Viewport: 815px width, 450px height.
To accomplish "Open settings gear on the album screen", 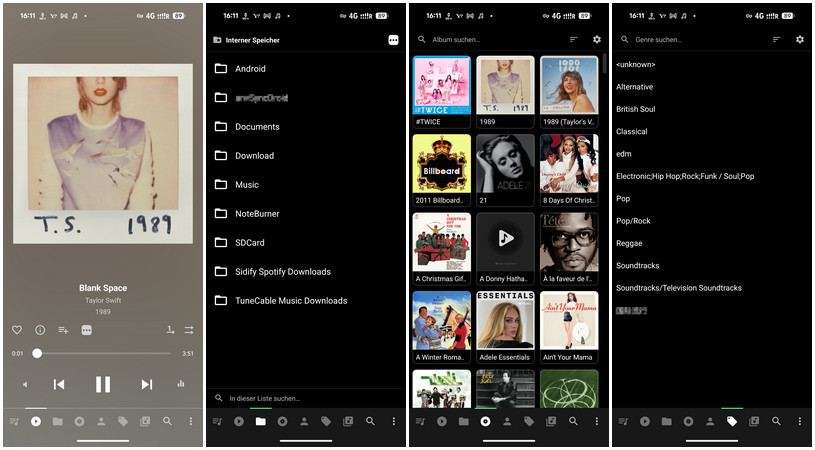I will (597, 39).
